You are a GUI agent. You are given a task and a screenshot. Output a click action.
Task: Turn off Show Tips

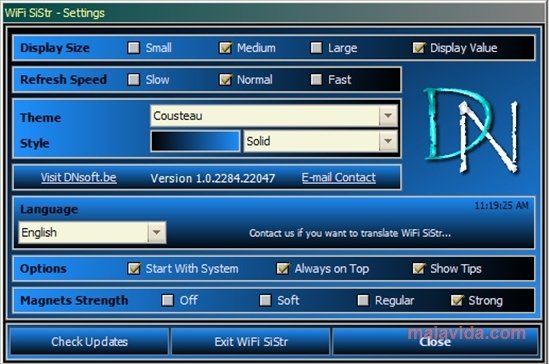(418, 268)
